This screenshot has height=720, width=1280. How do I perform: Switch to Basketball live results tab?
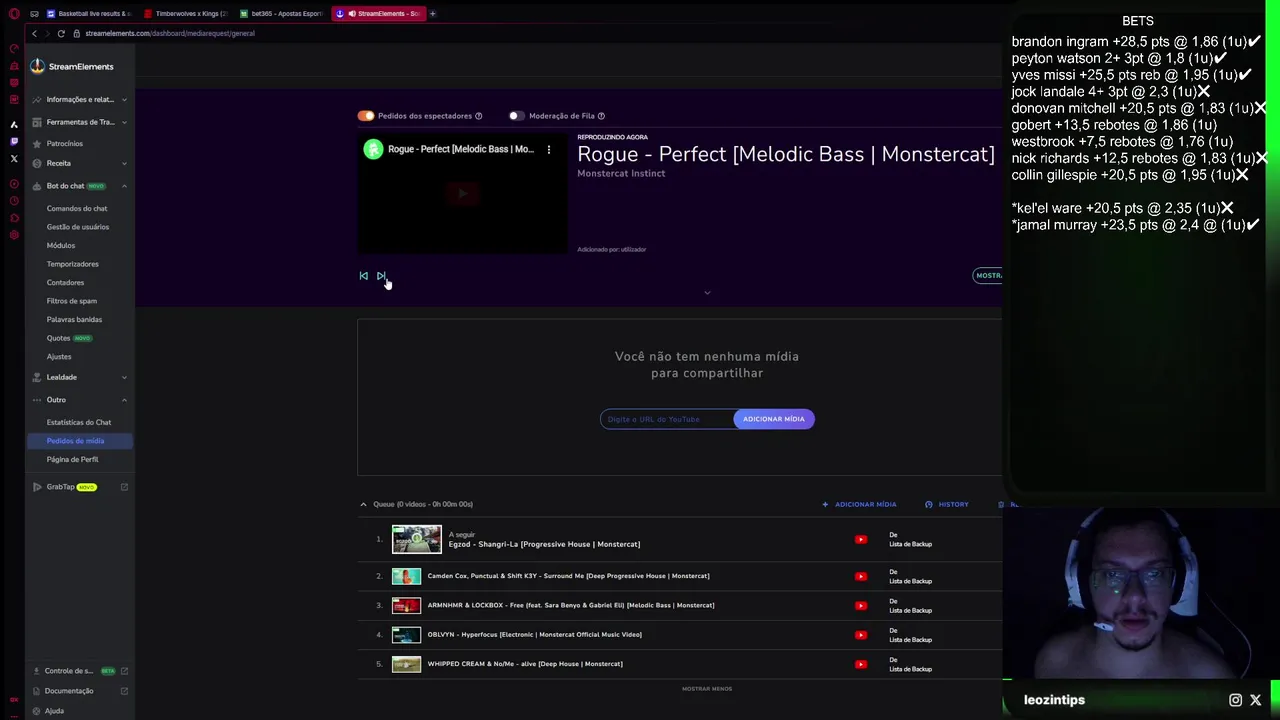88,14
